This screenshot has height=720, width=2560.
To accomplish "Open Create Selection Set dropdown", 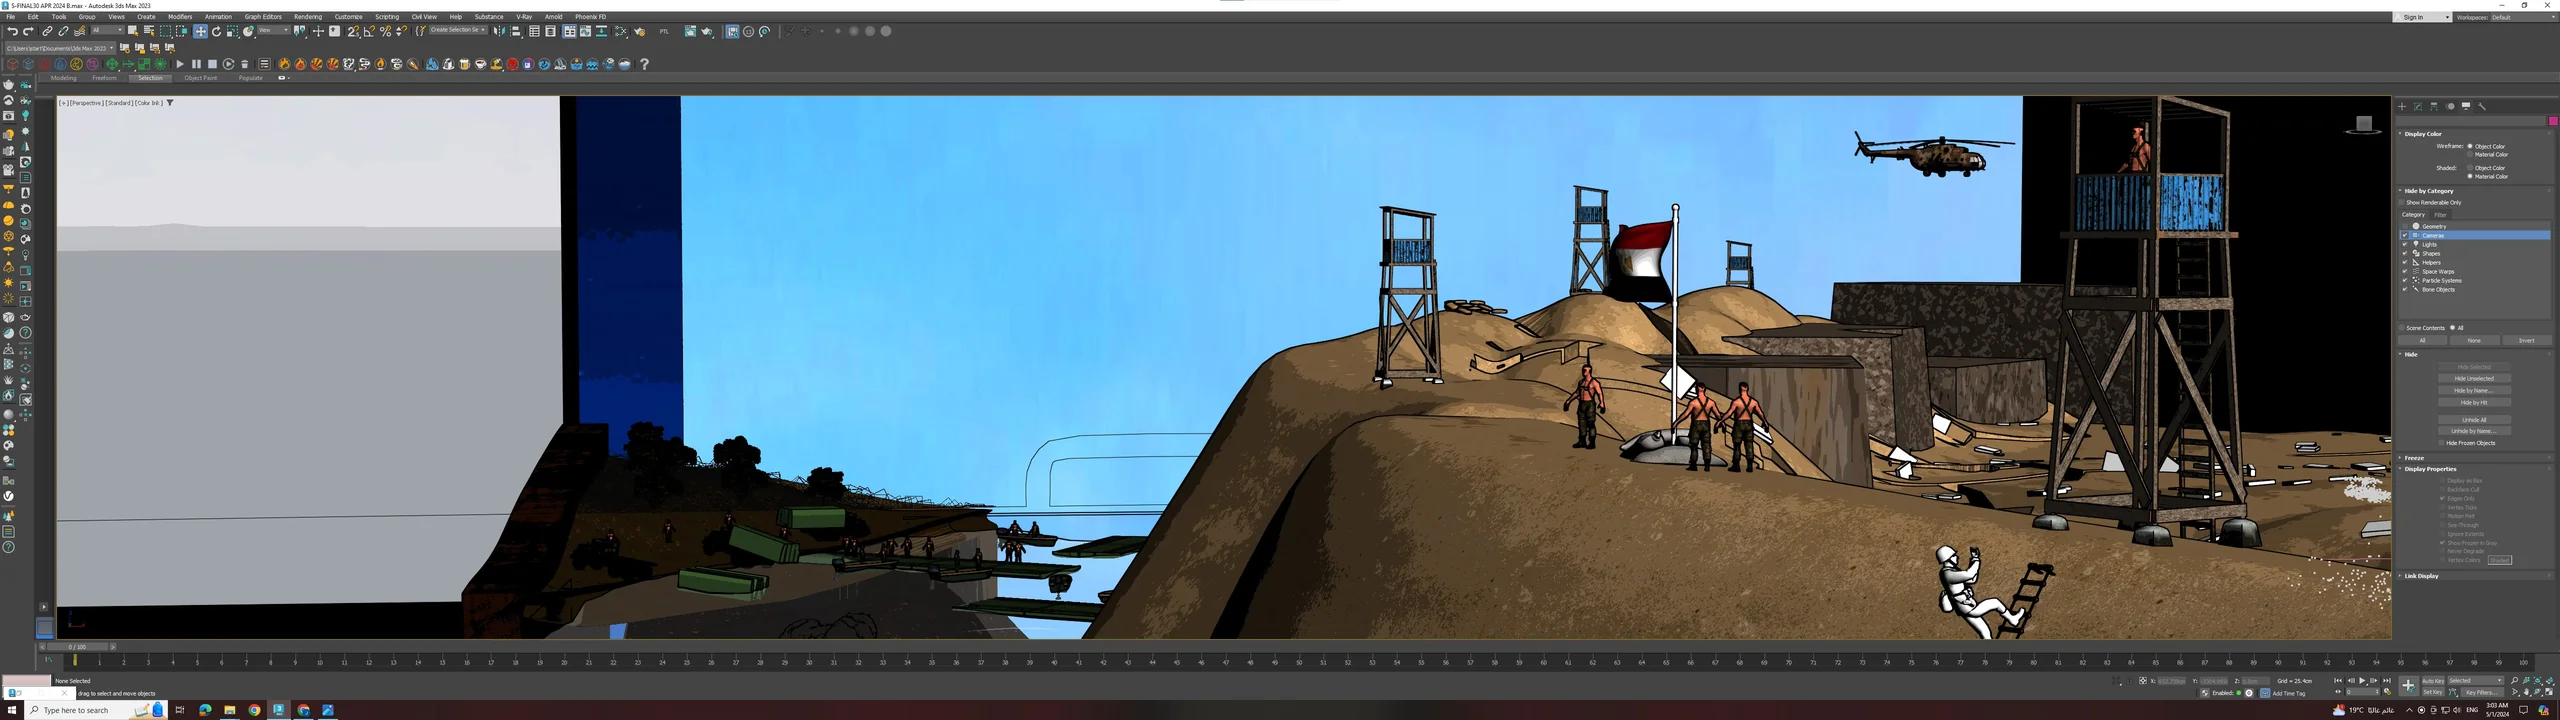I will pyautogui.click(x=458, y=30).
